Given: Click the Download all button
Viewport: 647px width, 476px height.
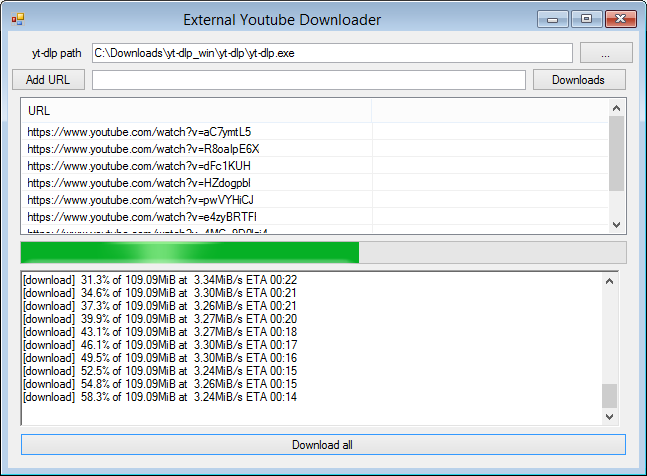Looking at the screenshot, I should [324, 445].
